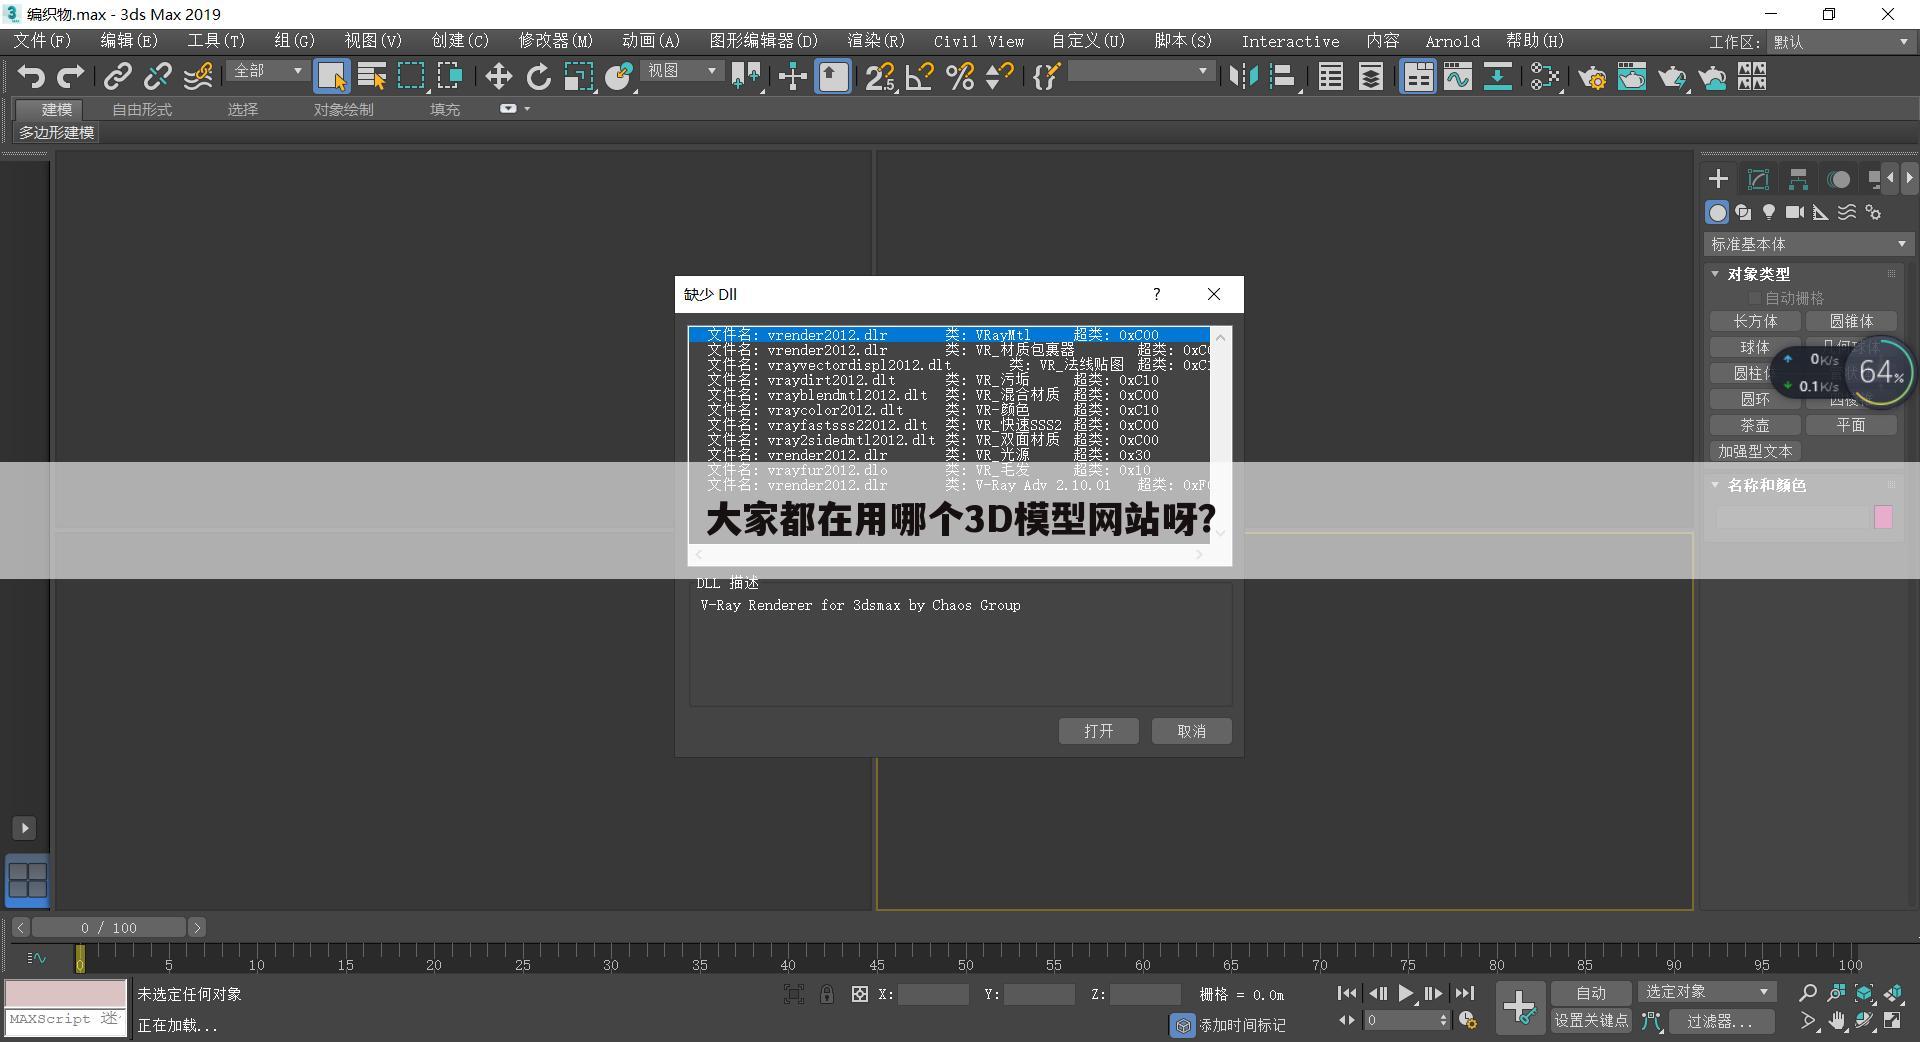
Task: Click 打开 in the missing DLL dialog
Action: coord(1098,731)
